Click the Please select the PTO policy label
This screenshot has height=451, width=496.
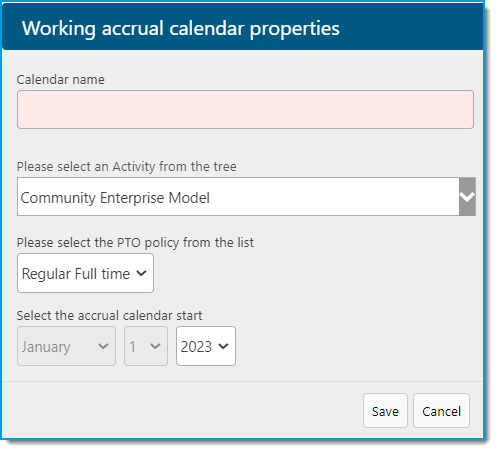[135, 242]
